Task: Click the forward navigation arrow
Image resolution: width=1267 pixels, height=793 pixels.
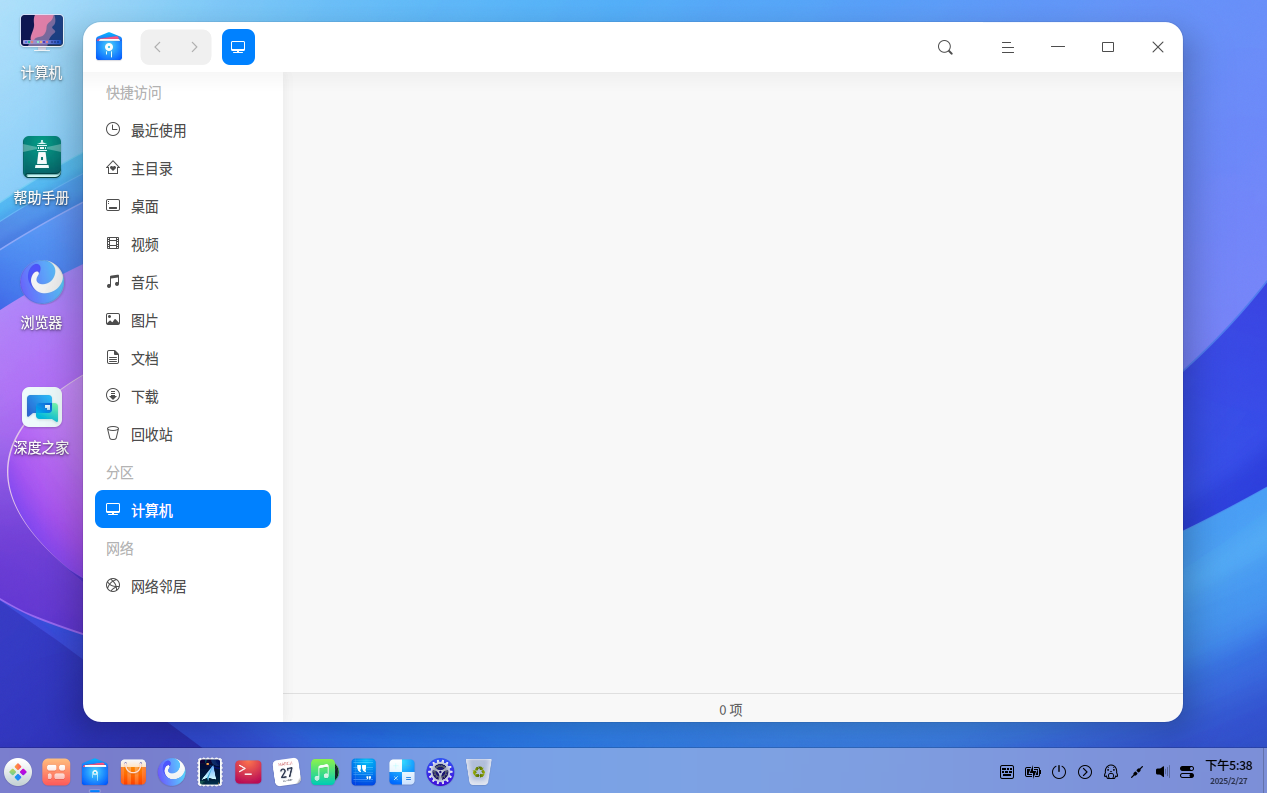Action: [x=194, y=47]
